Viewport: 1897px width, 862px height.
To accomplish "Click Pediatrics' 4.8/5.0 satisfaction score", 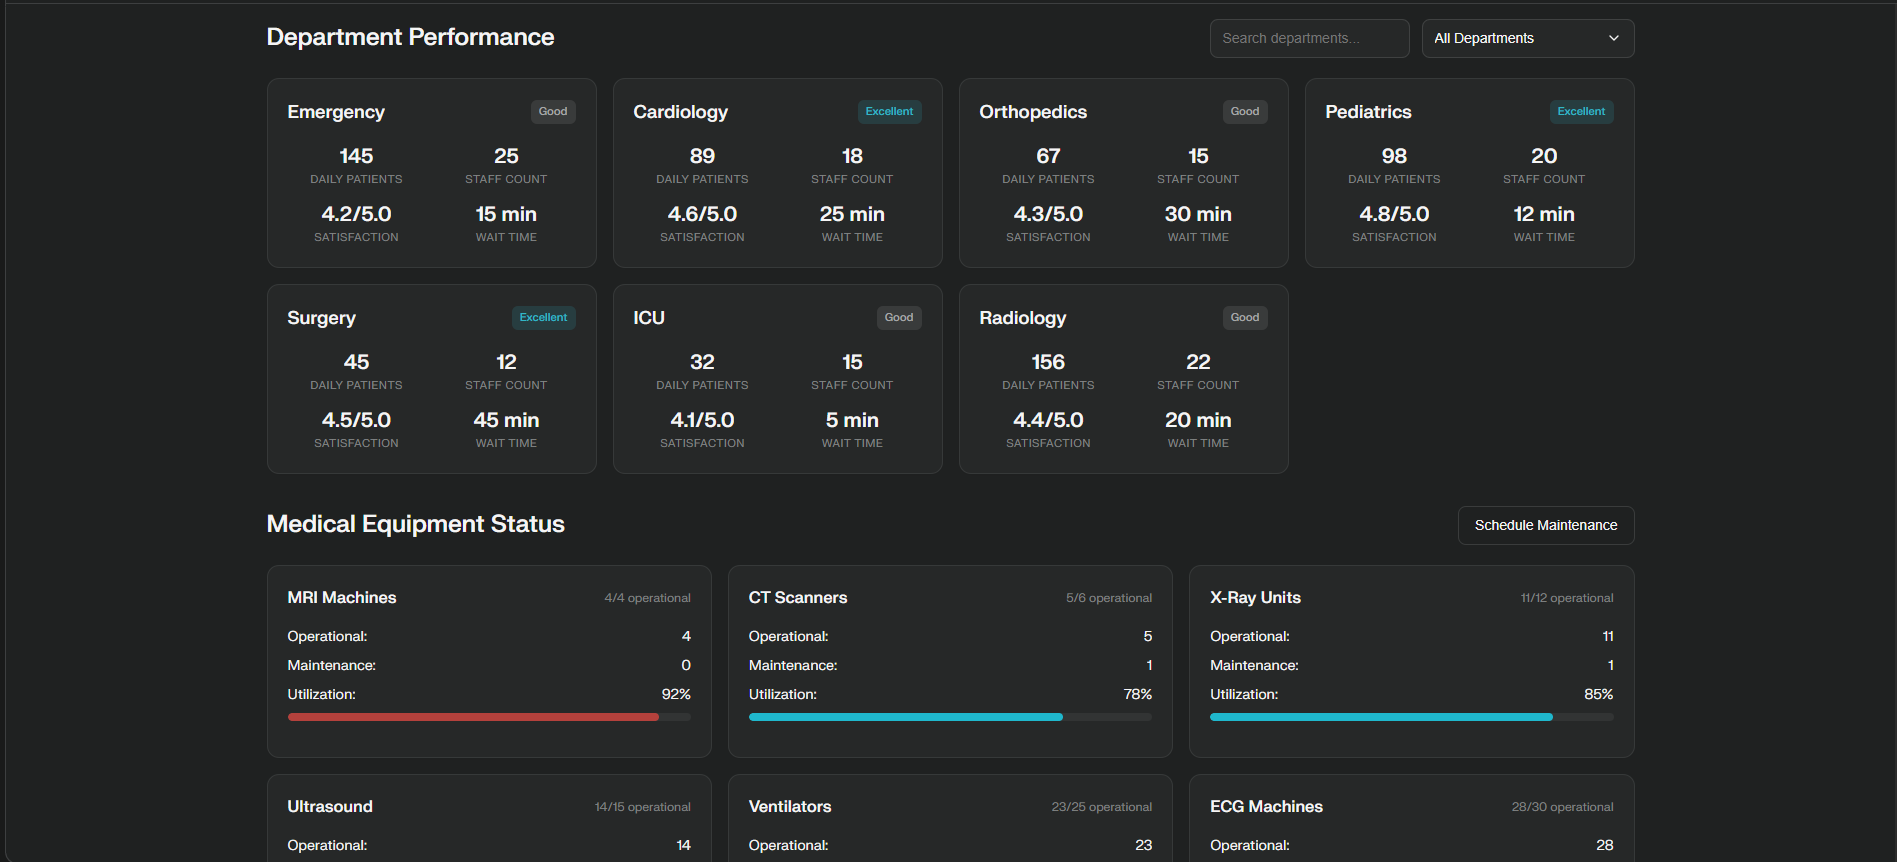I will pos(1394,214).
